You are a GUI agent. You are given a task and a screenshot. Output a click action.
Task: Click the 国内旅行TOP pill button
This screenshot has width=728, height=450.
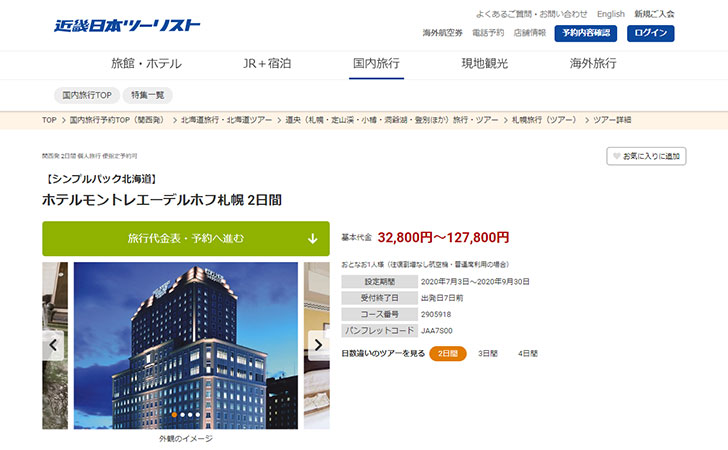87,95
